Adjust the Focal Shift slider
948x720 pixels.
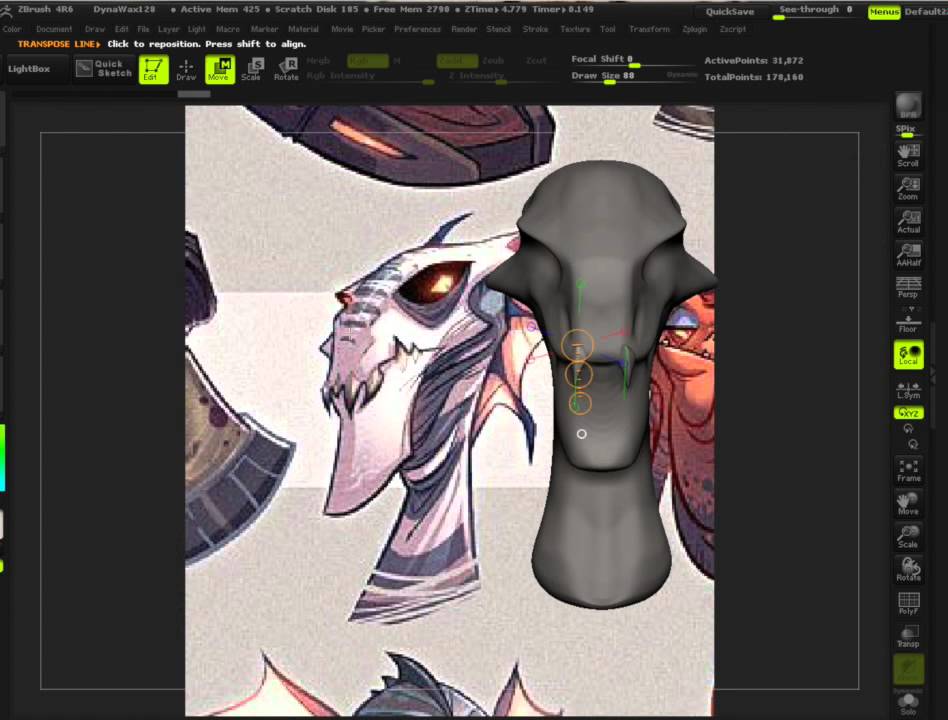coord(632,60)
